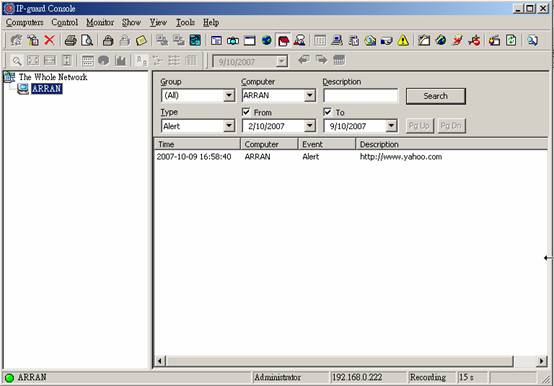Click the Pg Up button
Image resolution: width=554 pixels, height=386 pixels.
(x=419, y=126)
